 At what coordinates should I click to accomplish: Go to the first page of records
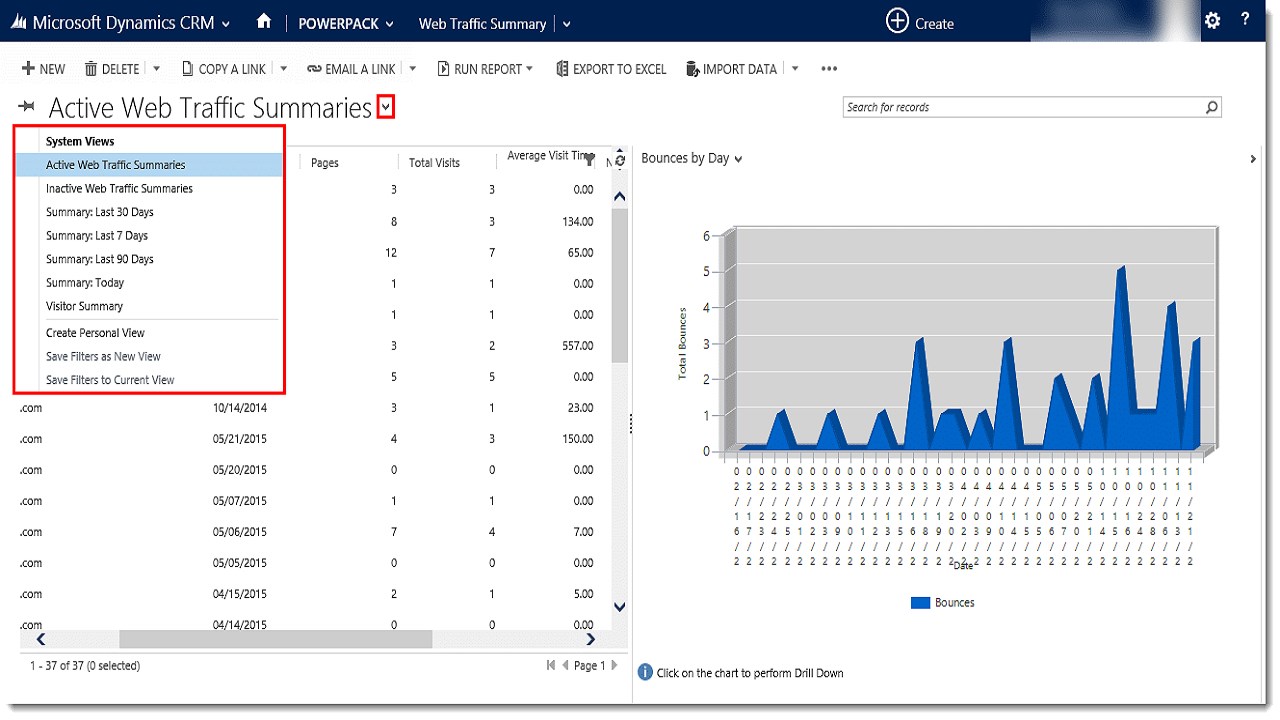pyautogui.click(x=551, y=665)
